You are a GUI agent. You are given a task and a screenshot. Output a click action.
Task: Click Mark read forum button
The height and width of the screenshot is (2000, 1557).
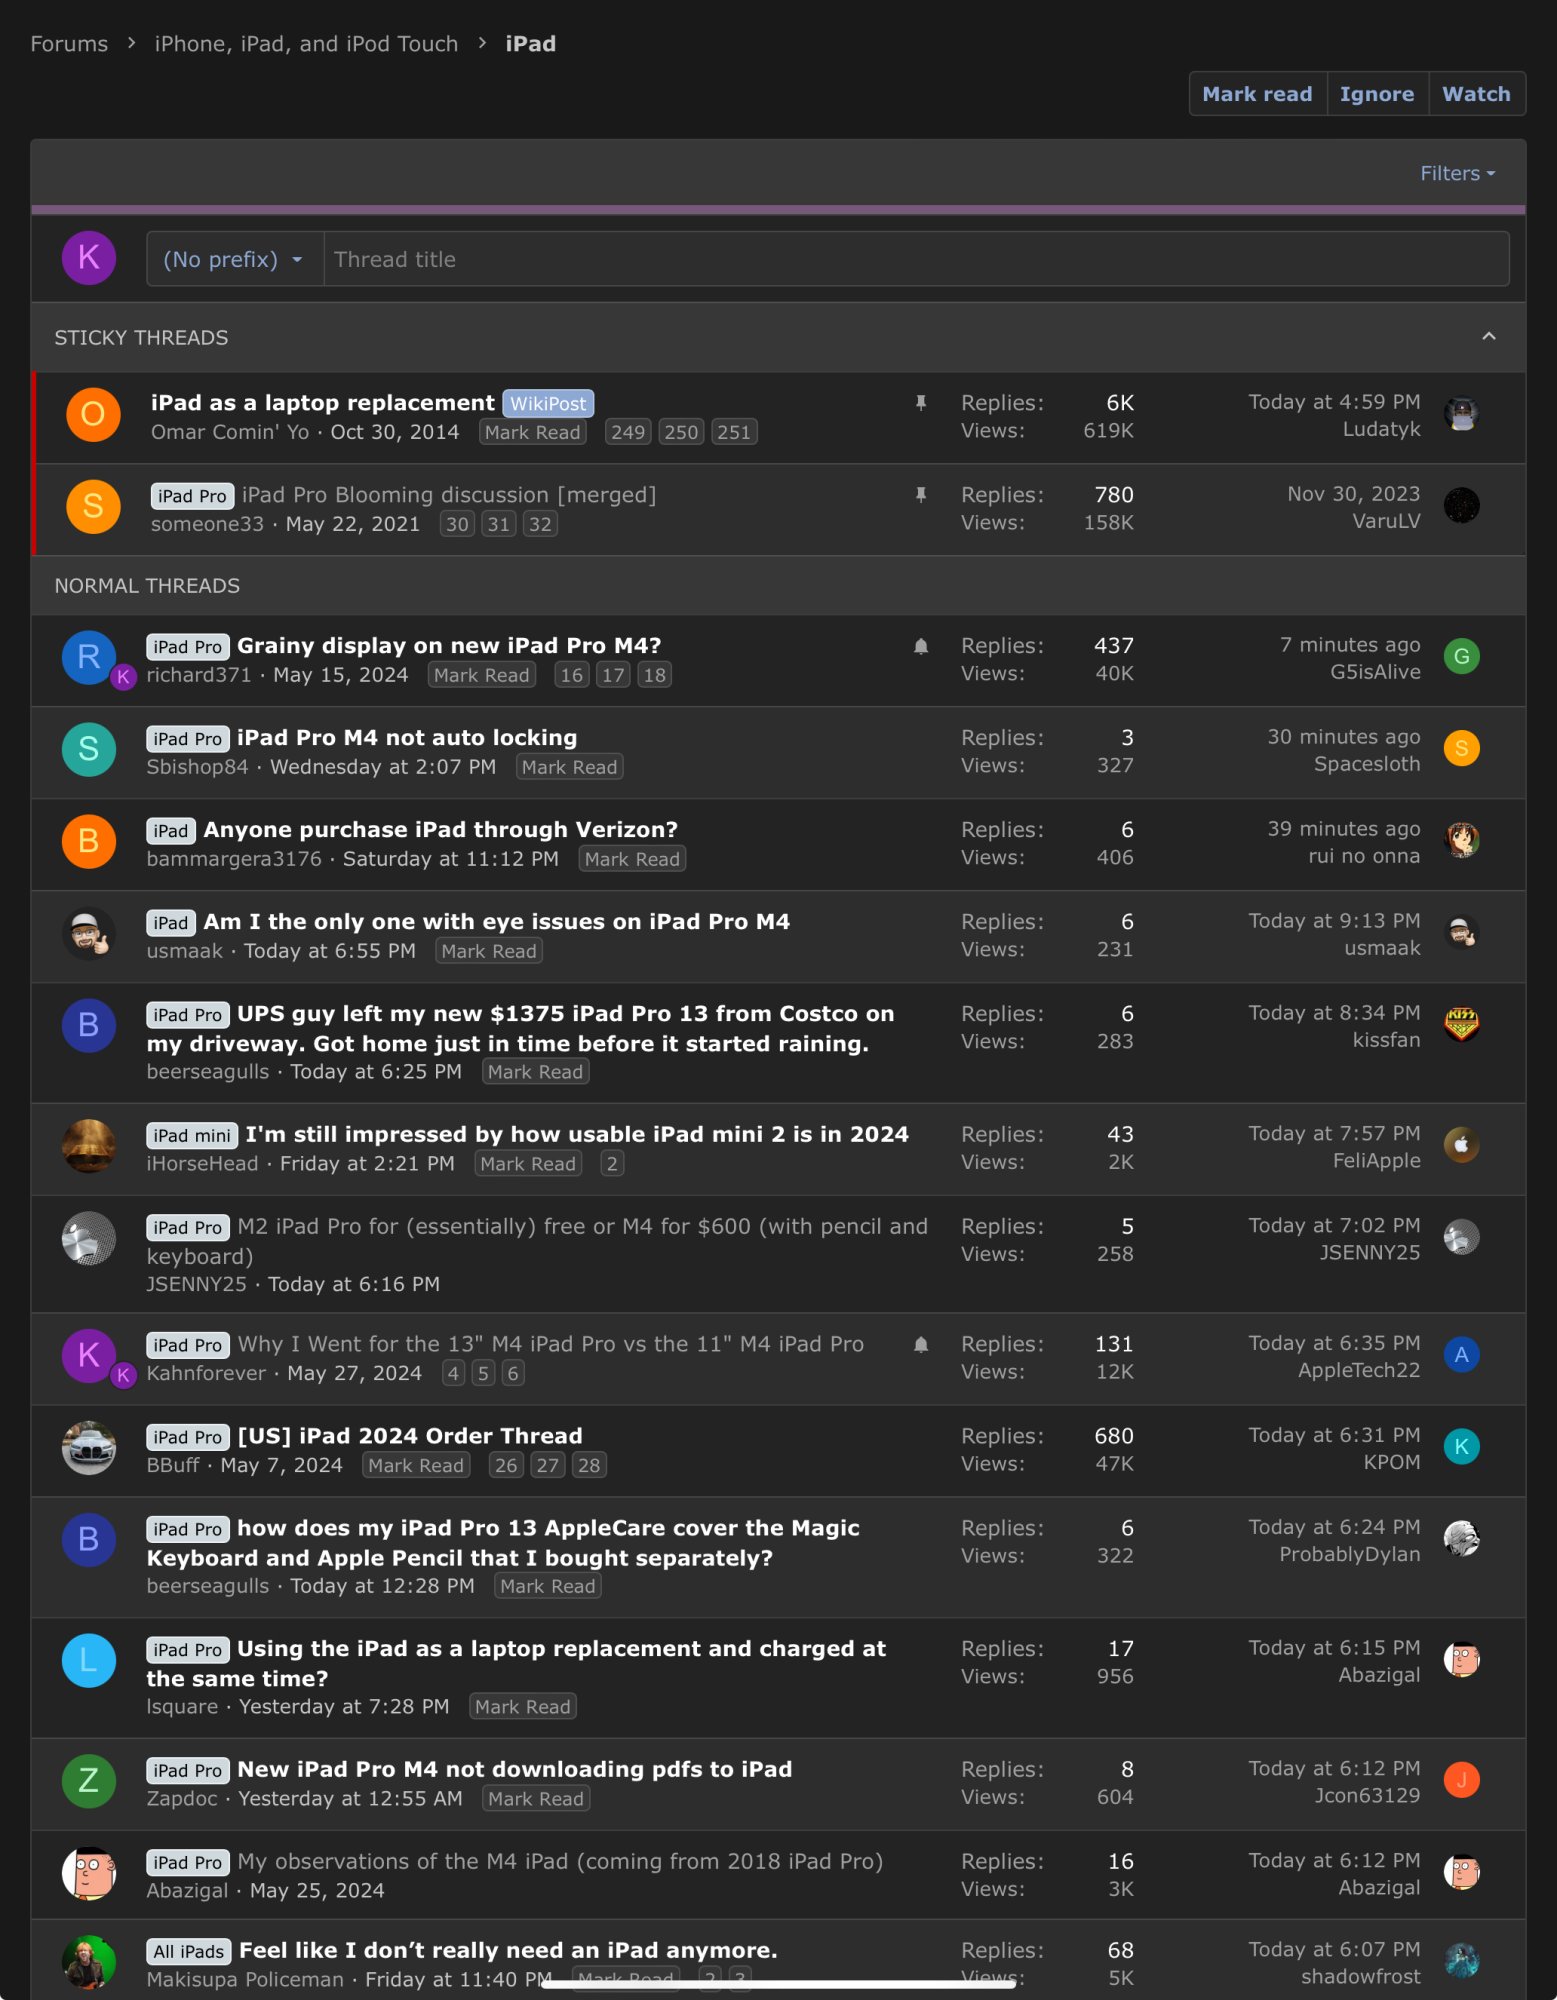[1257, 94]
